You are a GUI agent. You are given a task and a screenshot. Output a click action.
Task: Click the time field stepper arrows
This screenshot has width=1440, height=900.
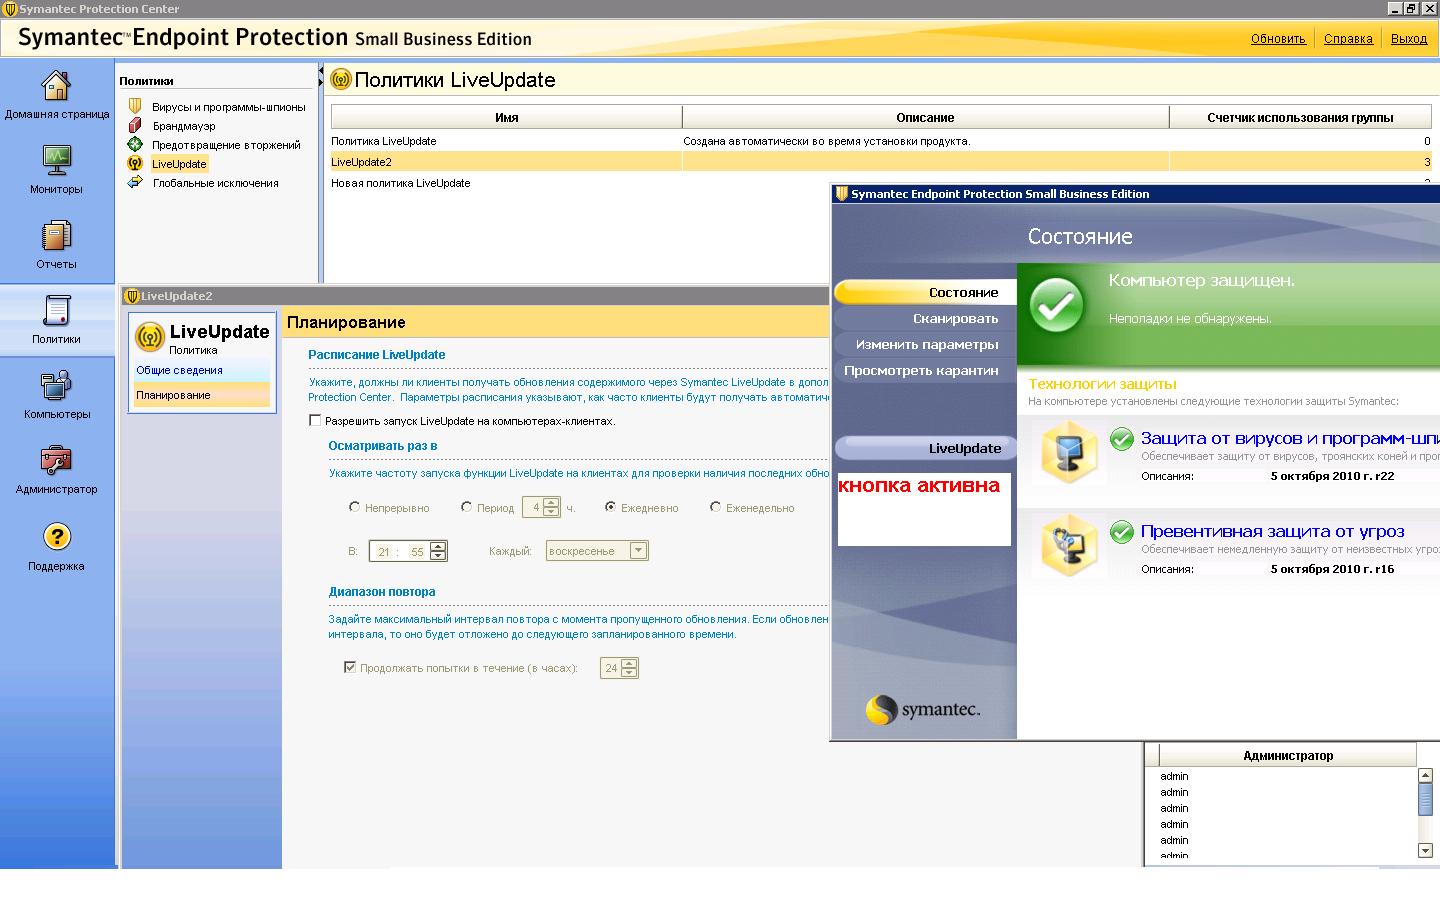pyautogui.click(x=438, y=551)
